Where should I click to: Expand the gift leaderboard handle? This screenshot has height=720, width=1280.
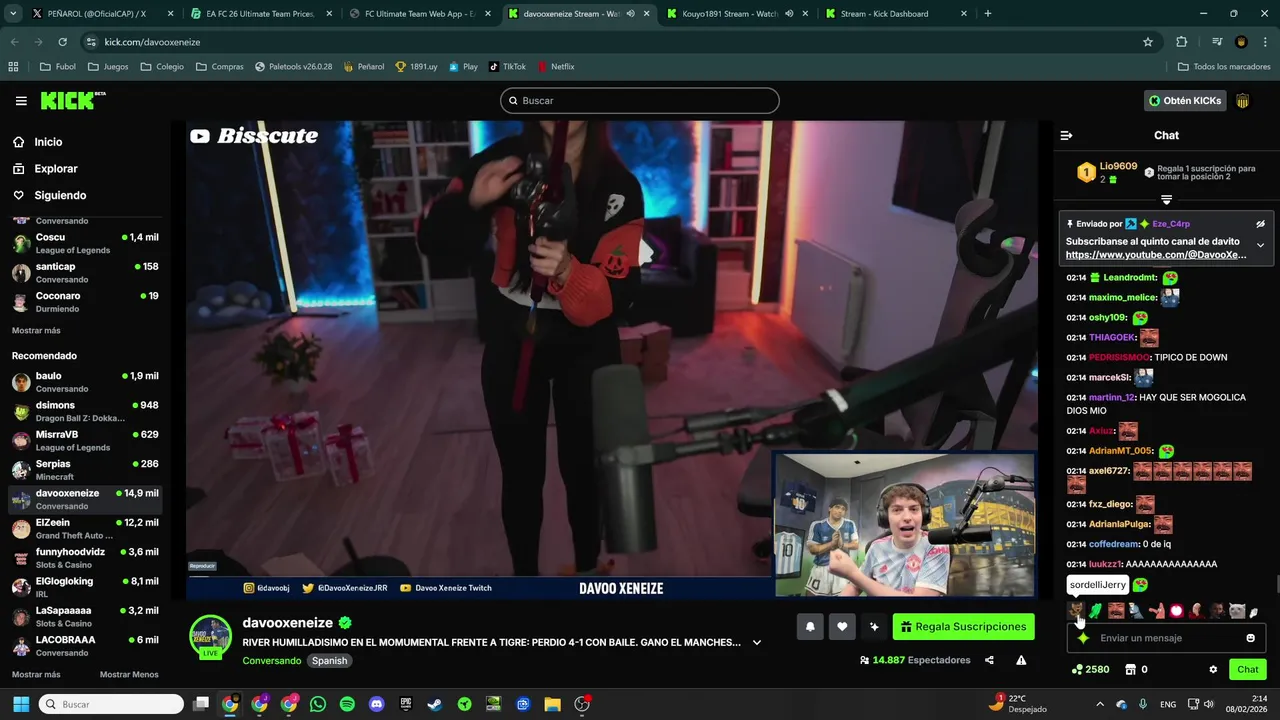click(x=1166, y=200)
